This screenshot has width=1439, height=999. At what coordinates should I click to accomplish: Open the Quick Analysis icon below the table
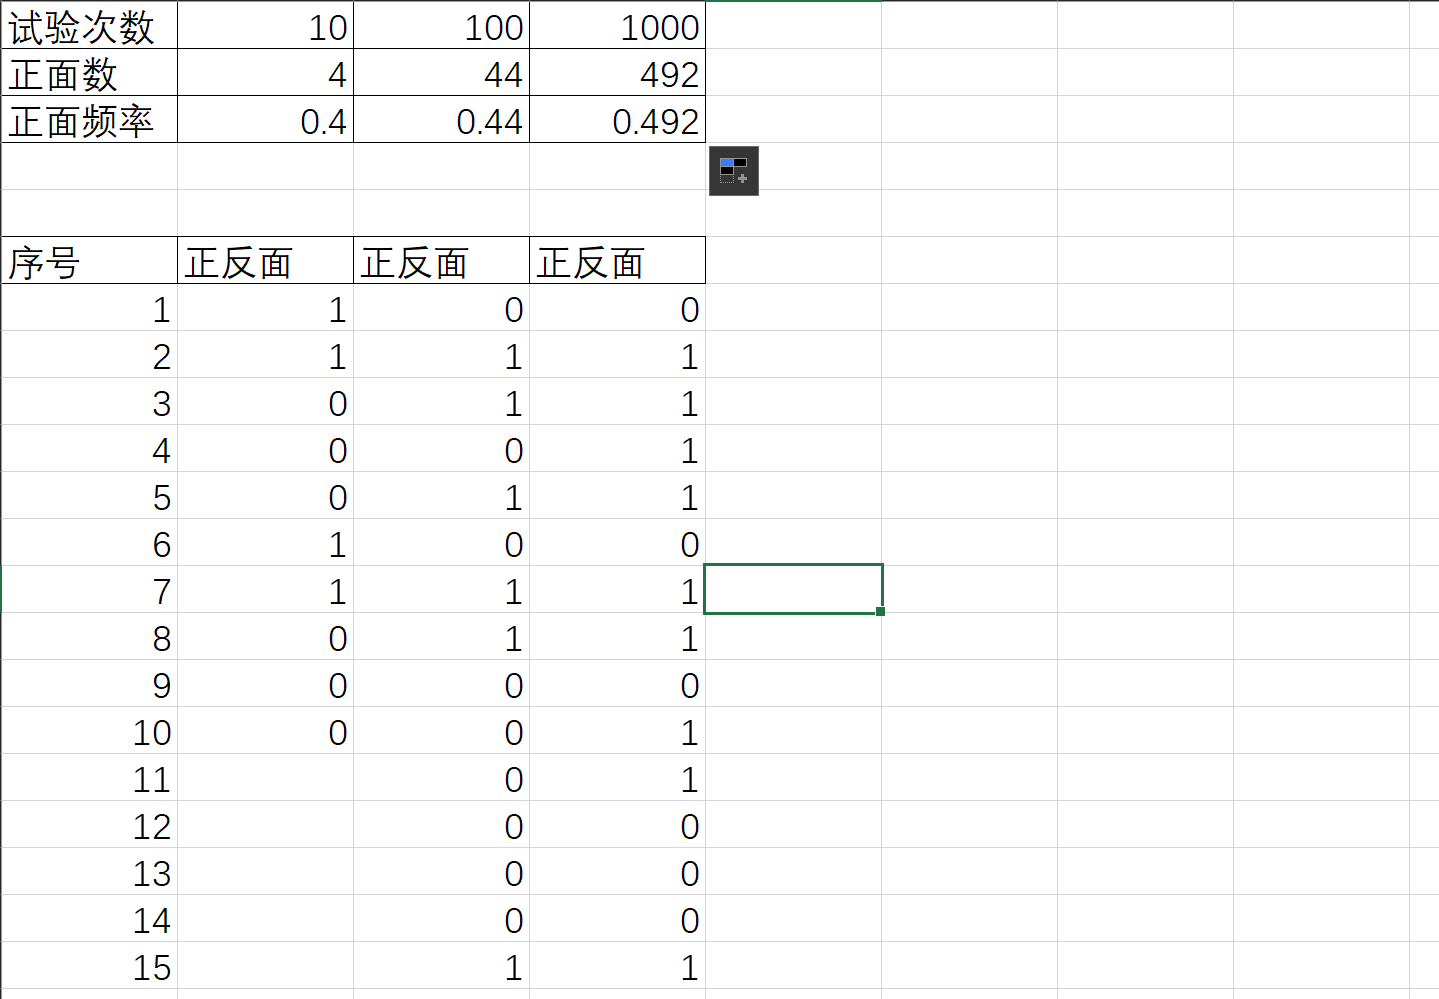[733, 170]
